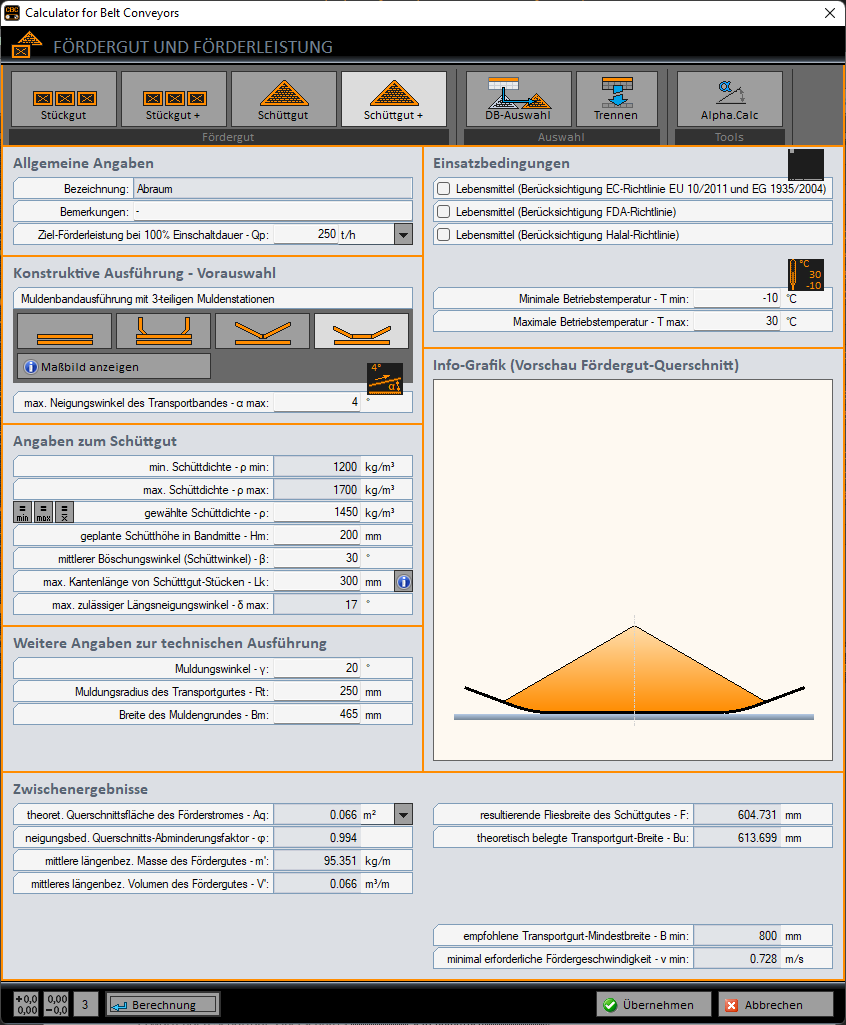Open the Ziel-Förderleistung Qp dropdown
This screenshot has height=1025, width=846.
coord(401,234)
